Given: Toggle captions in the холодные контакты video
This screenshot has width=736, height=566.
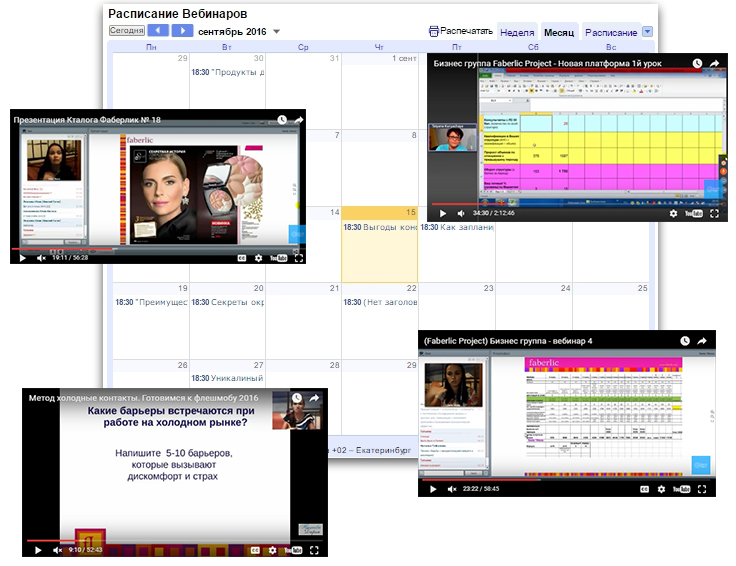Looking at the screenshot, I should [255, 550].
